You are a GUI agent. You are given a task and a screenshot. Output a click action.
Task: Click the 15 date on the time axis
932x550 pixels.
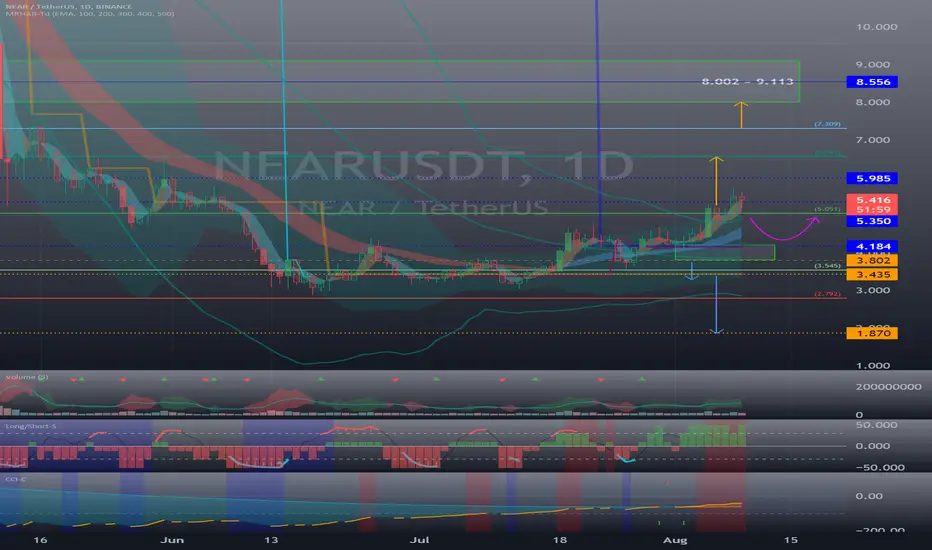click(x=791, y=540)
